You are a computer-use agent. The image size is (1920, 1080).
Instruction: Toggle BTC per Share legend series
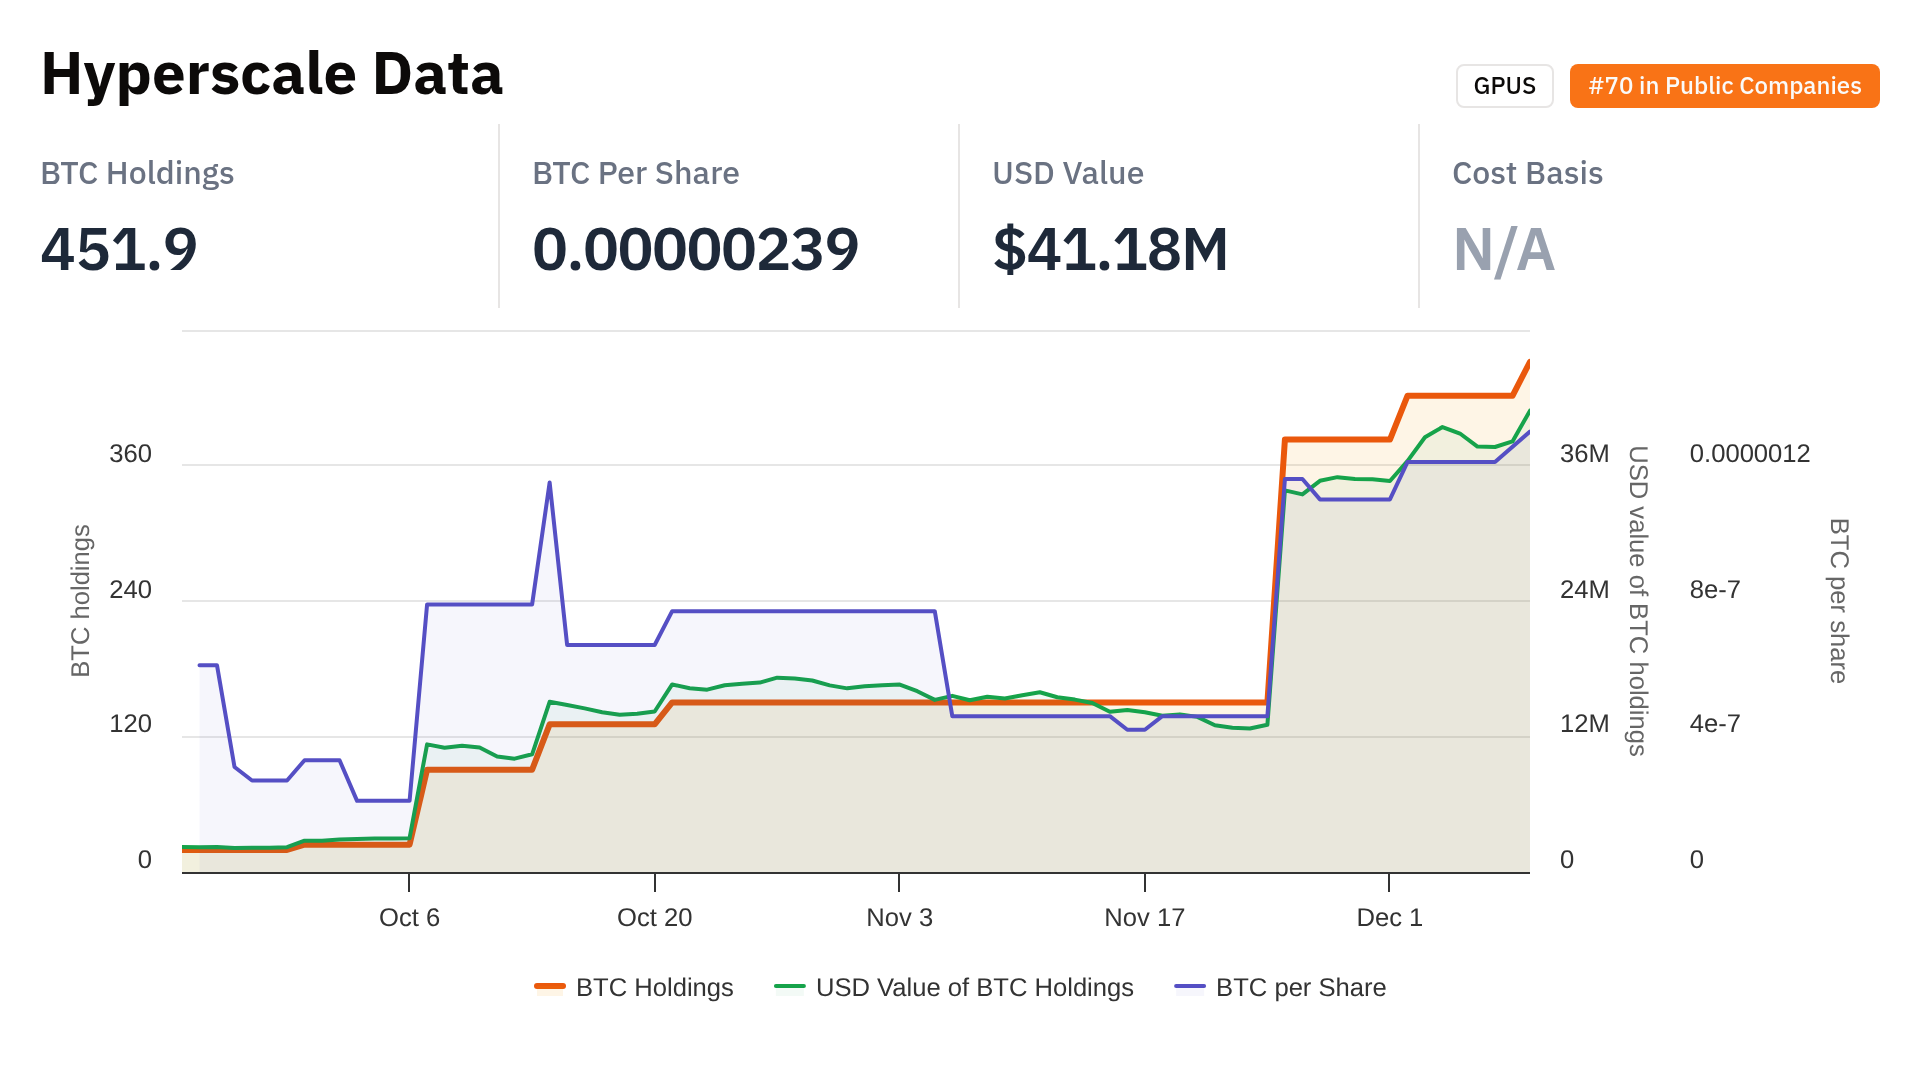click(1300, 988)
